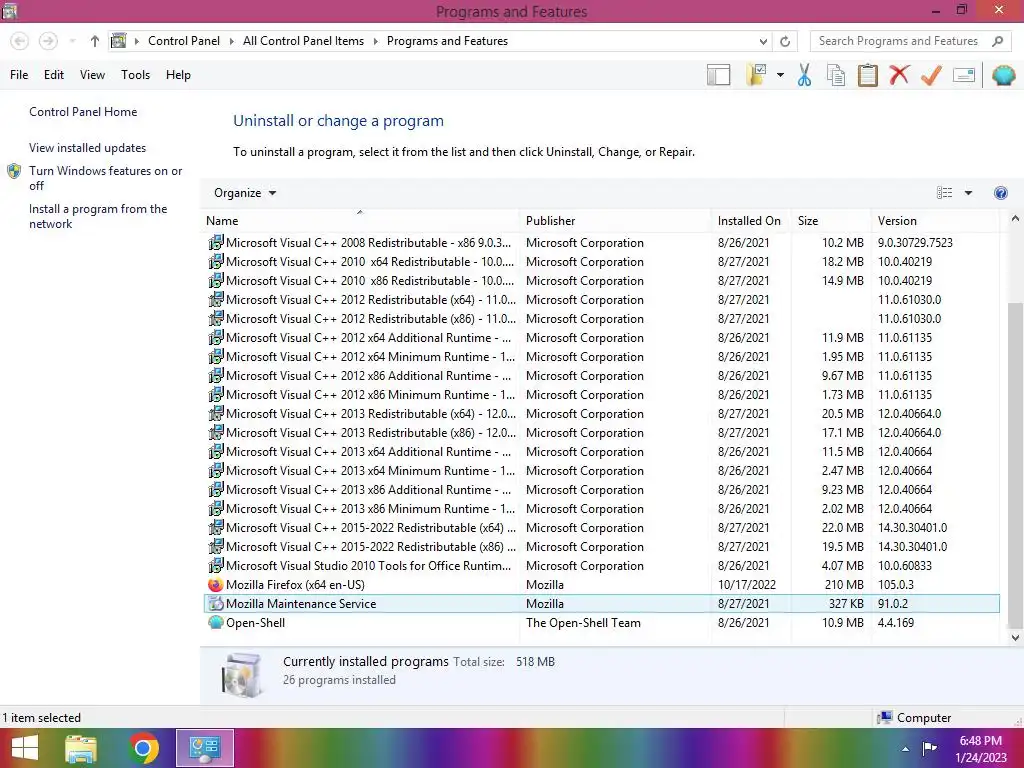Click the list scrollbar down arrow
This screenshot has height=768, width=1024.
pos(1015,637)
